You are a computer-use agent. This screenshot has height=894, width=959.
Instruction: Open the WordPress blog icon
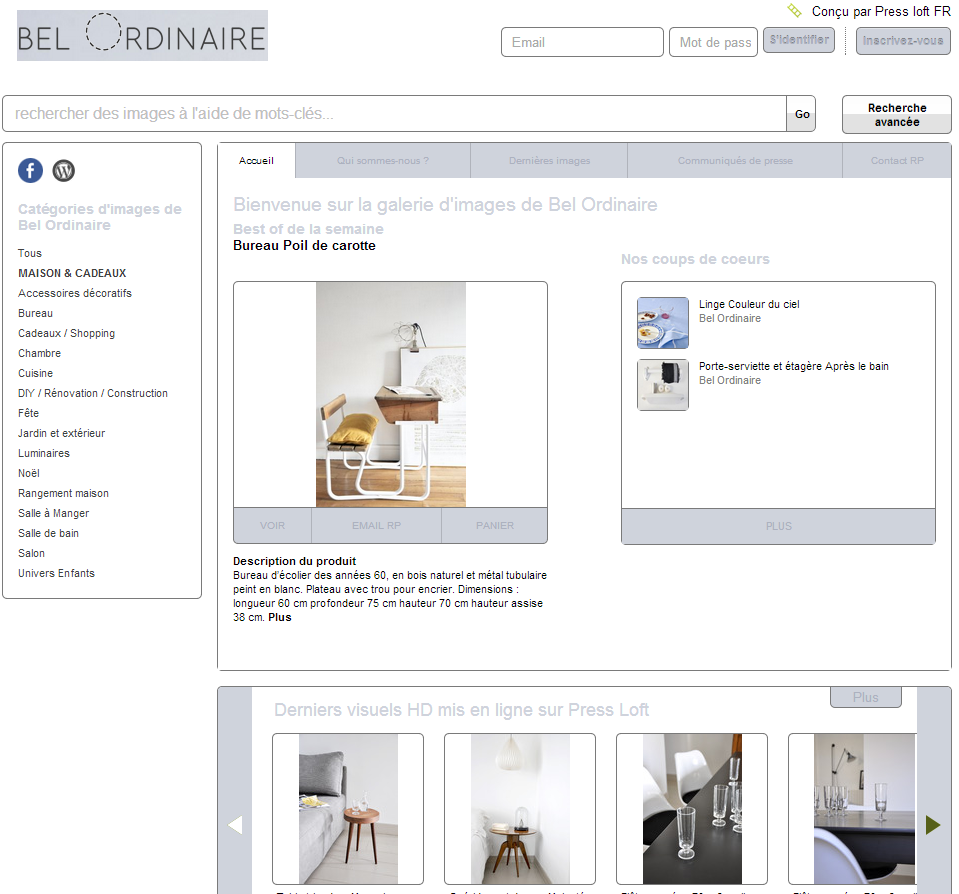click(x=64, y=171)
